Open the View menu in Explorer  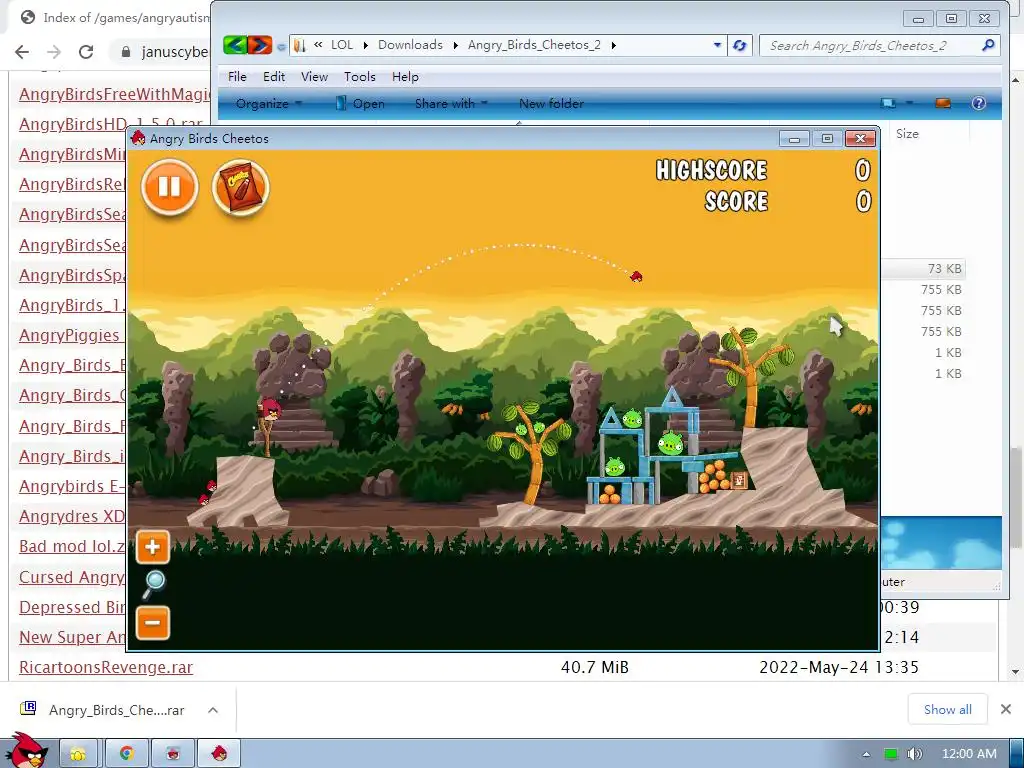point(314,76)
